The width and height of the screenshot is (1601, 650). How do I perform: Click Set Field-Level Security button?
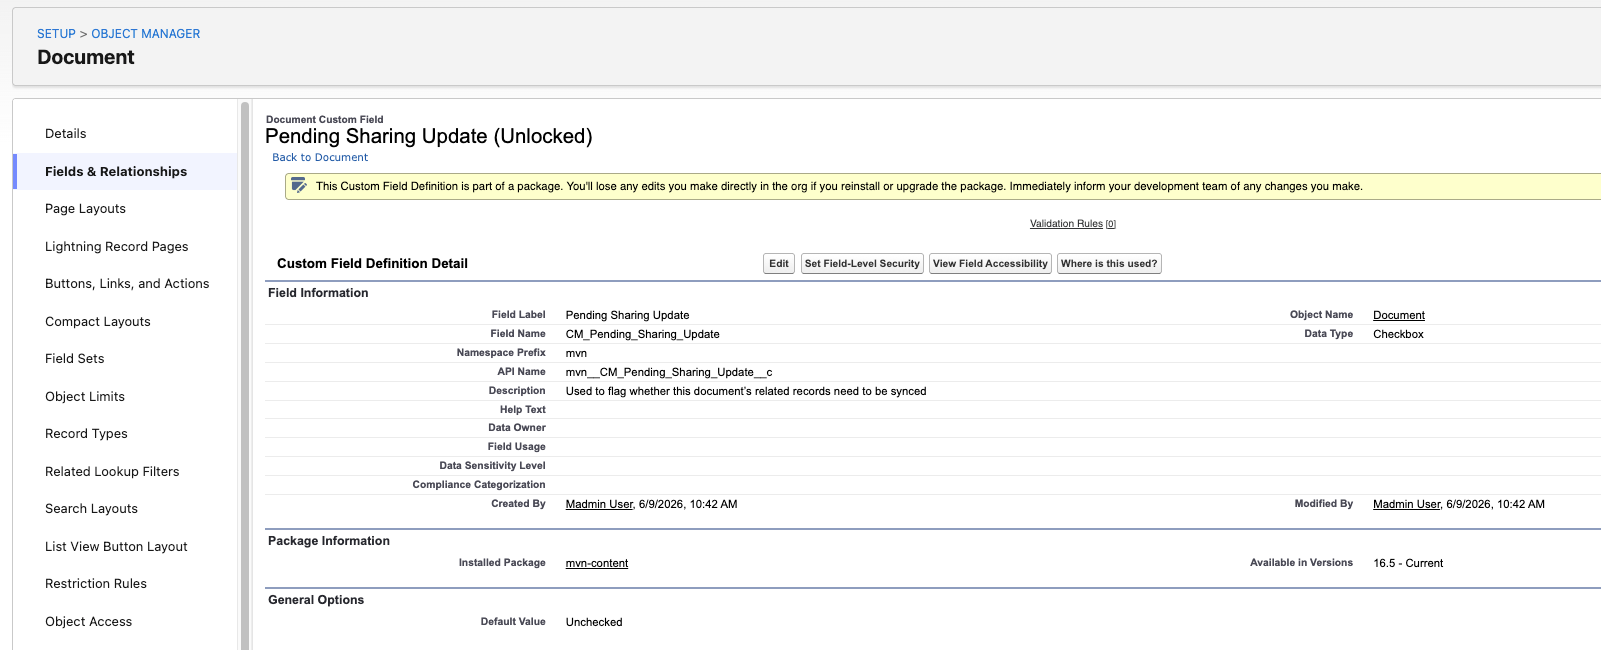(862, 264)
